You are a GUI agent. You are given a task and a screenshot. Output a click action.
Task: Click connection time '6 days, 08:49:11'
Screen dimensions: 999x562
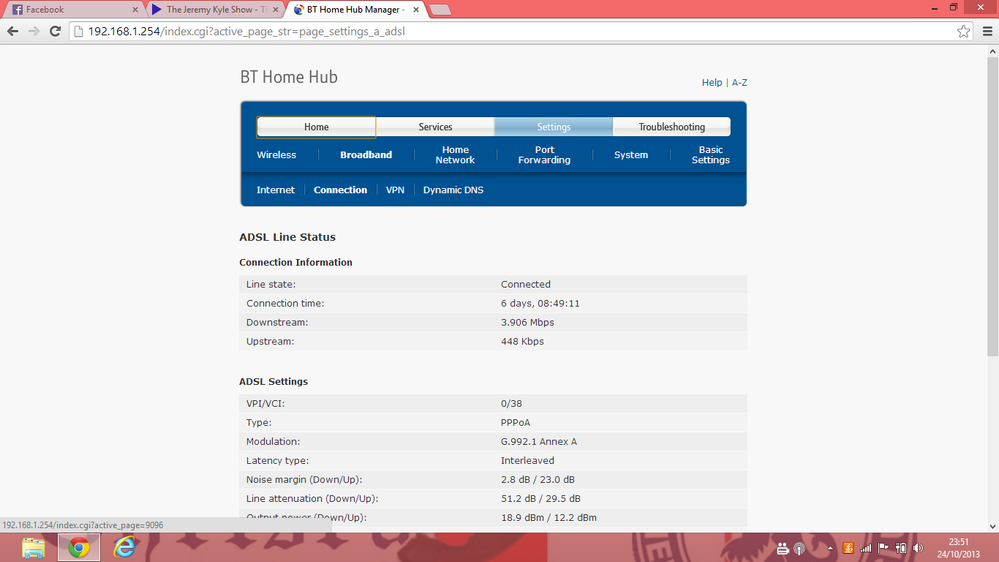coord(540,303)
